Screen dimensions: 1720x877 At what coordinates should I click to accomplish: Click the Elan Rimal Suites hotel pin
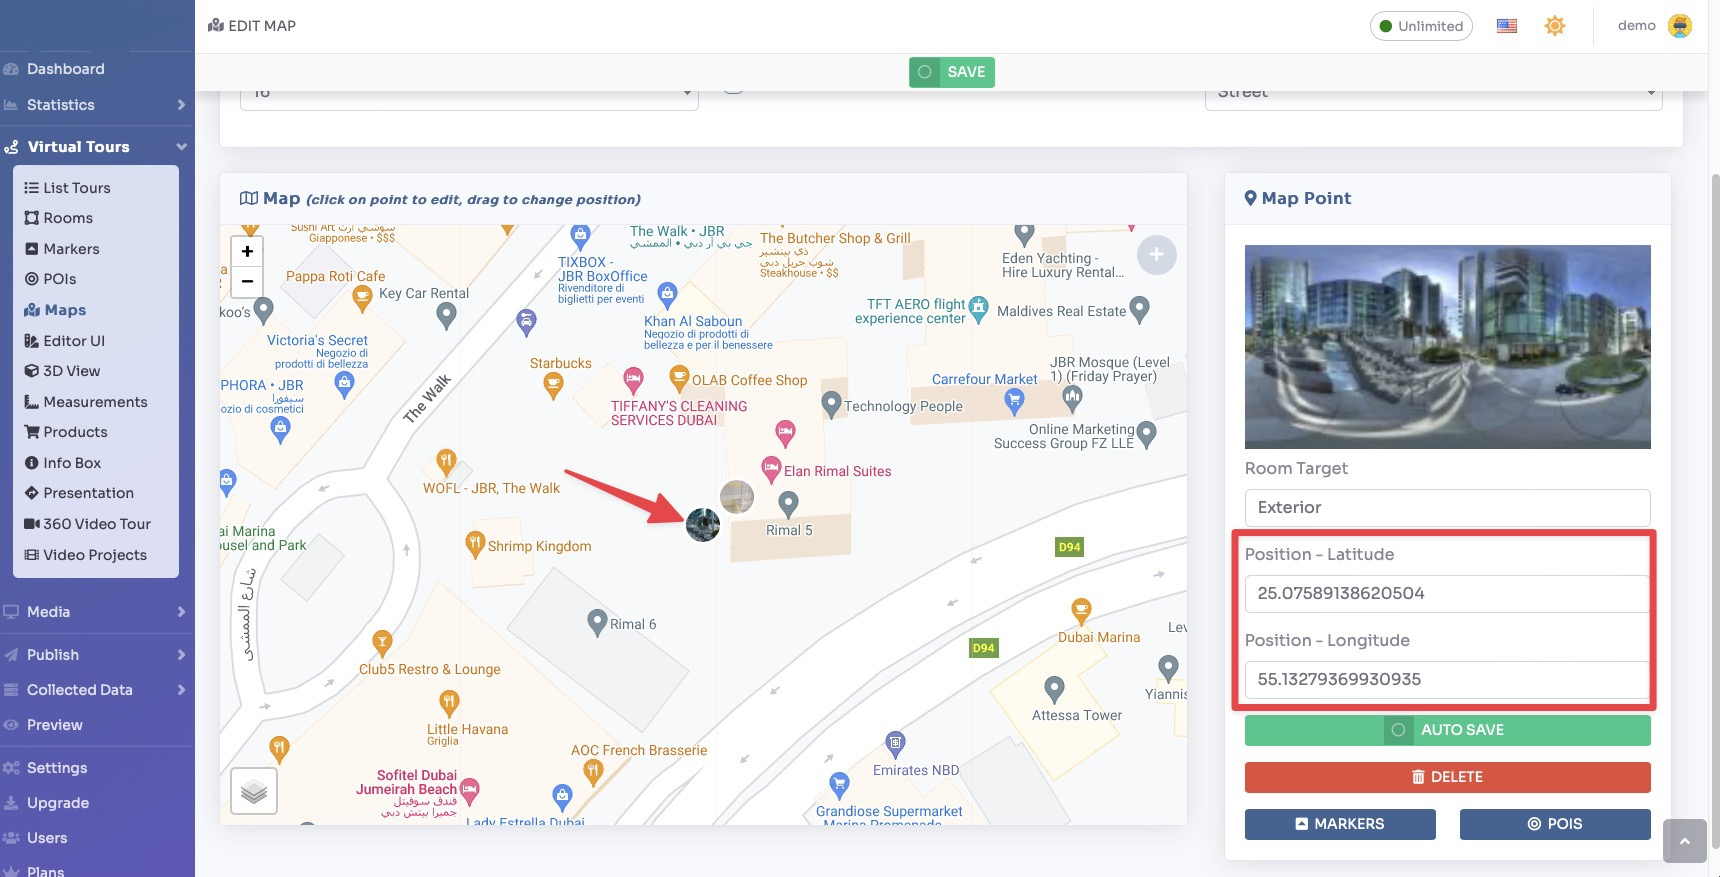pos(771,469)
